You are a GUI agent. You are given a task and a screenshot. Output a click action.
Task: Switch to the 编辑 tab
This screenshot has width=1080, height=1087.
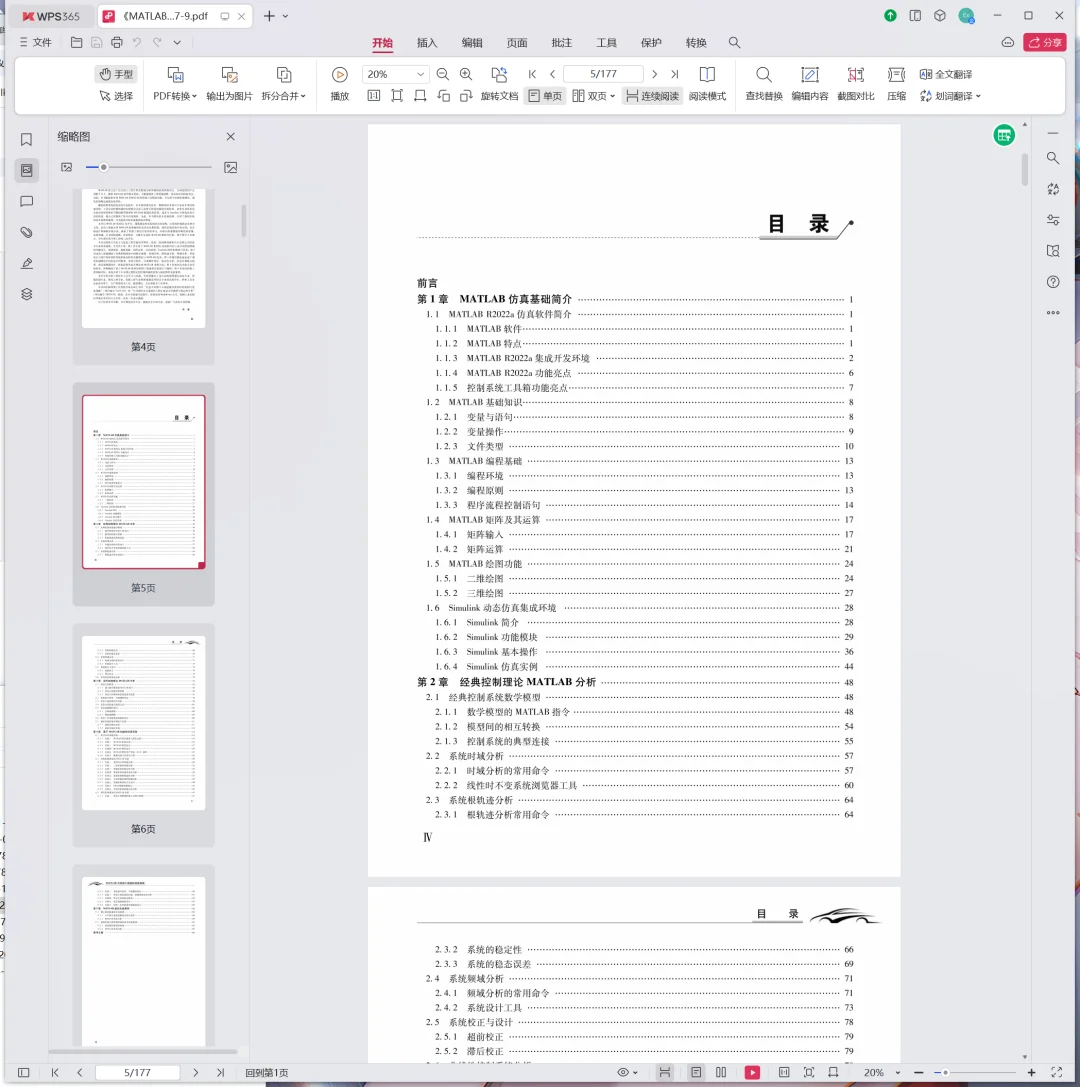(472, 42)
